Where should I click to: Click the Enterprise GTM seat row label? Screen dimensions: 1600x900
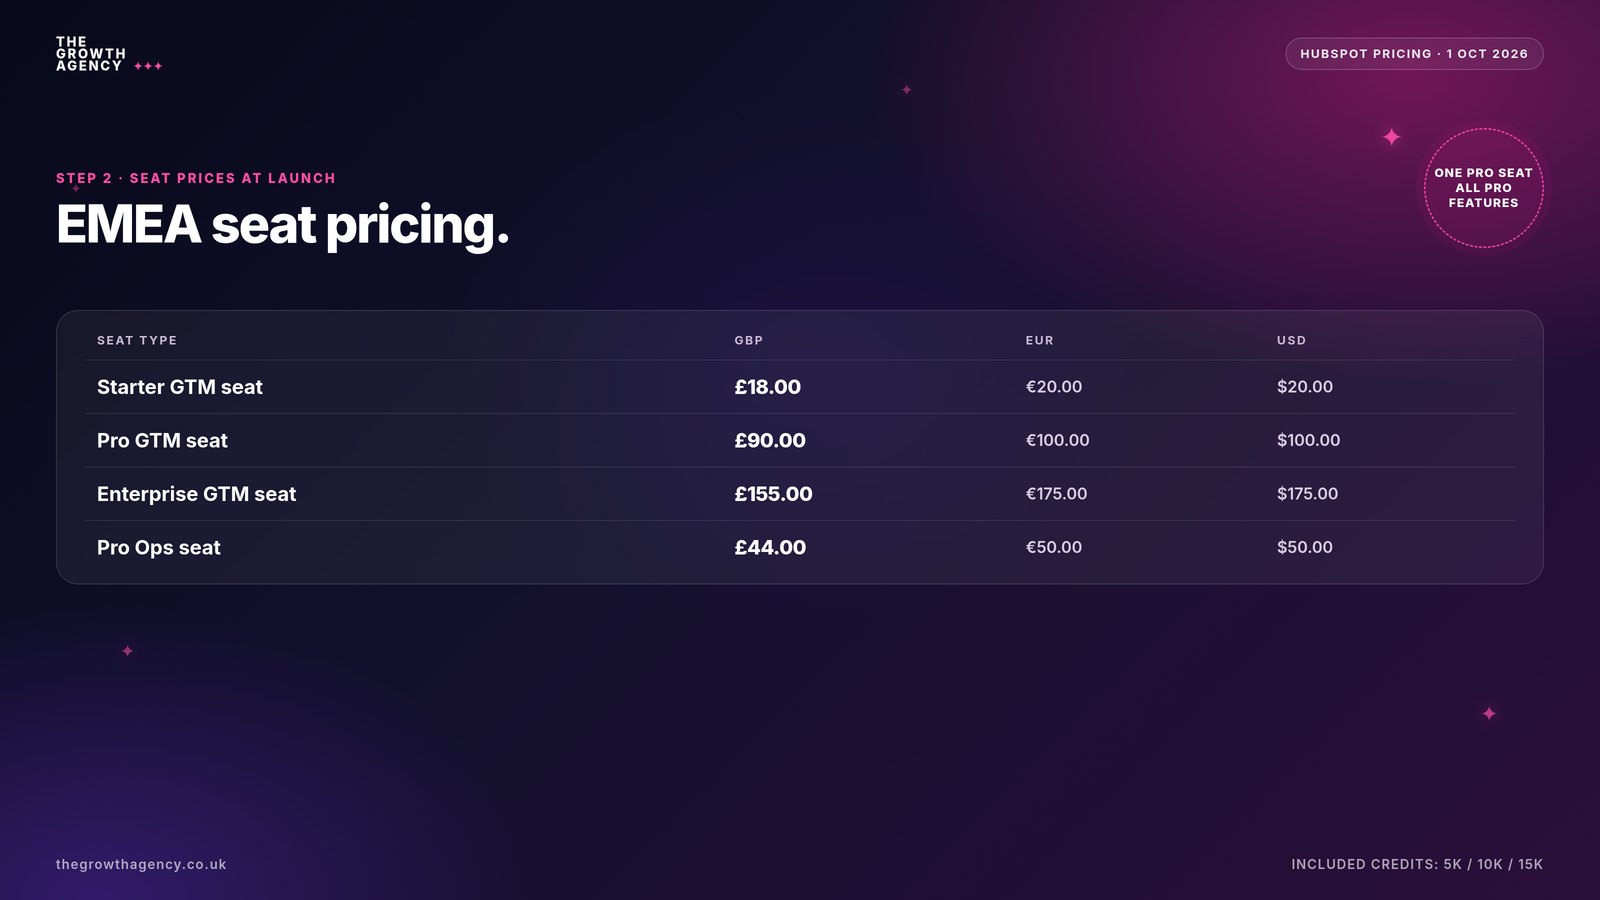tap(196, 494)
